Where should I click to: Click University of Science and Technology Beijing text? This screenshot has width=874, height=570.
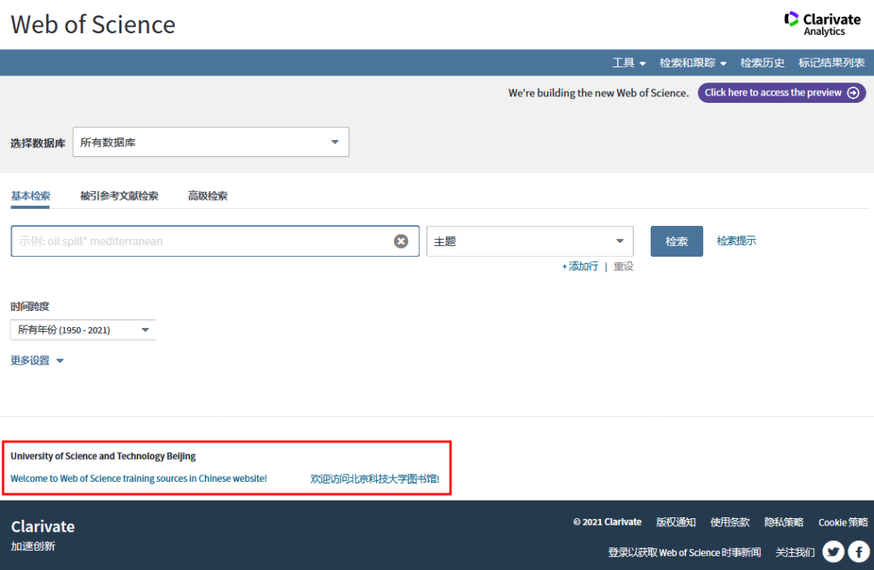tap(103, 456)
